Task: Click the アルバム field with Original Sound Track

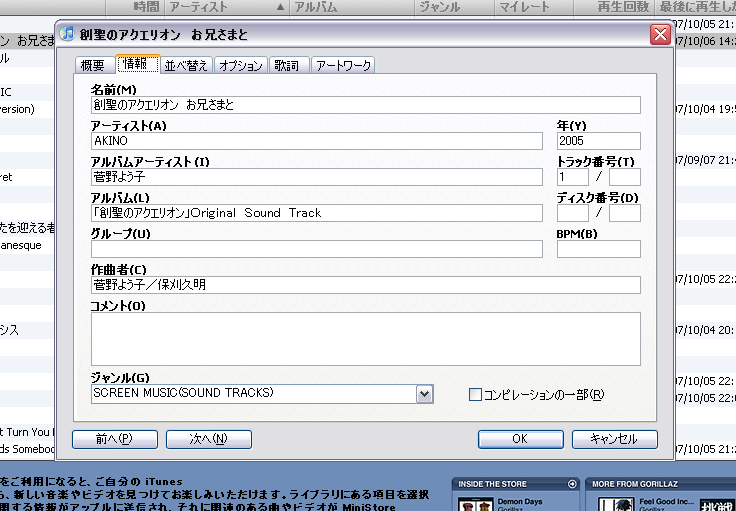Action: pos(317,213)
